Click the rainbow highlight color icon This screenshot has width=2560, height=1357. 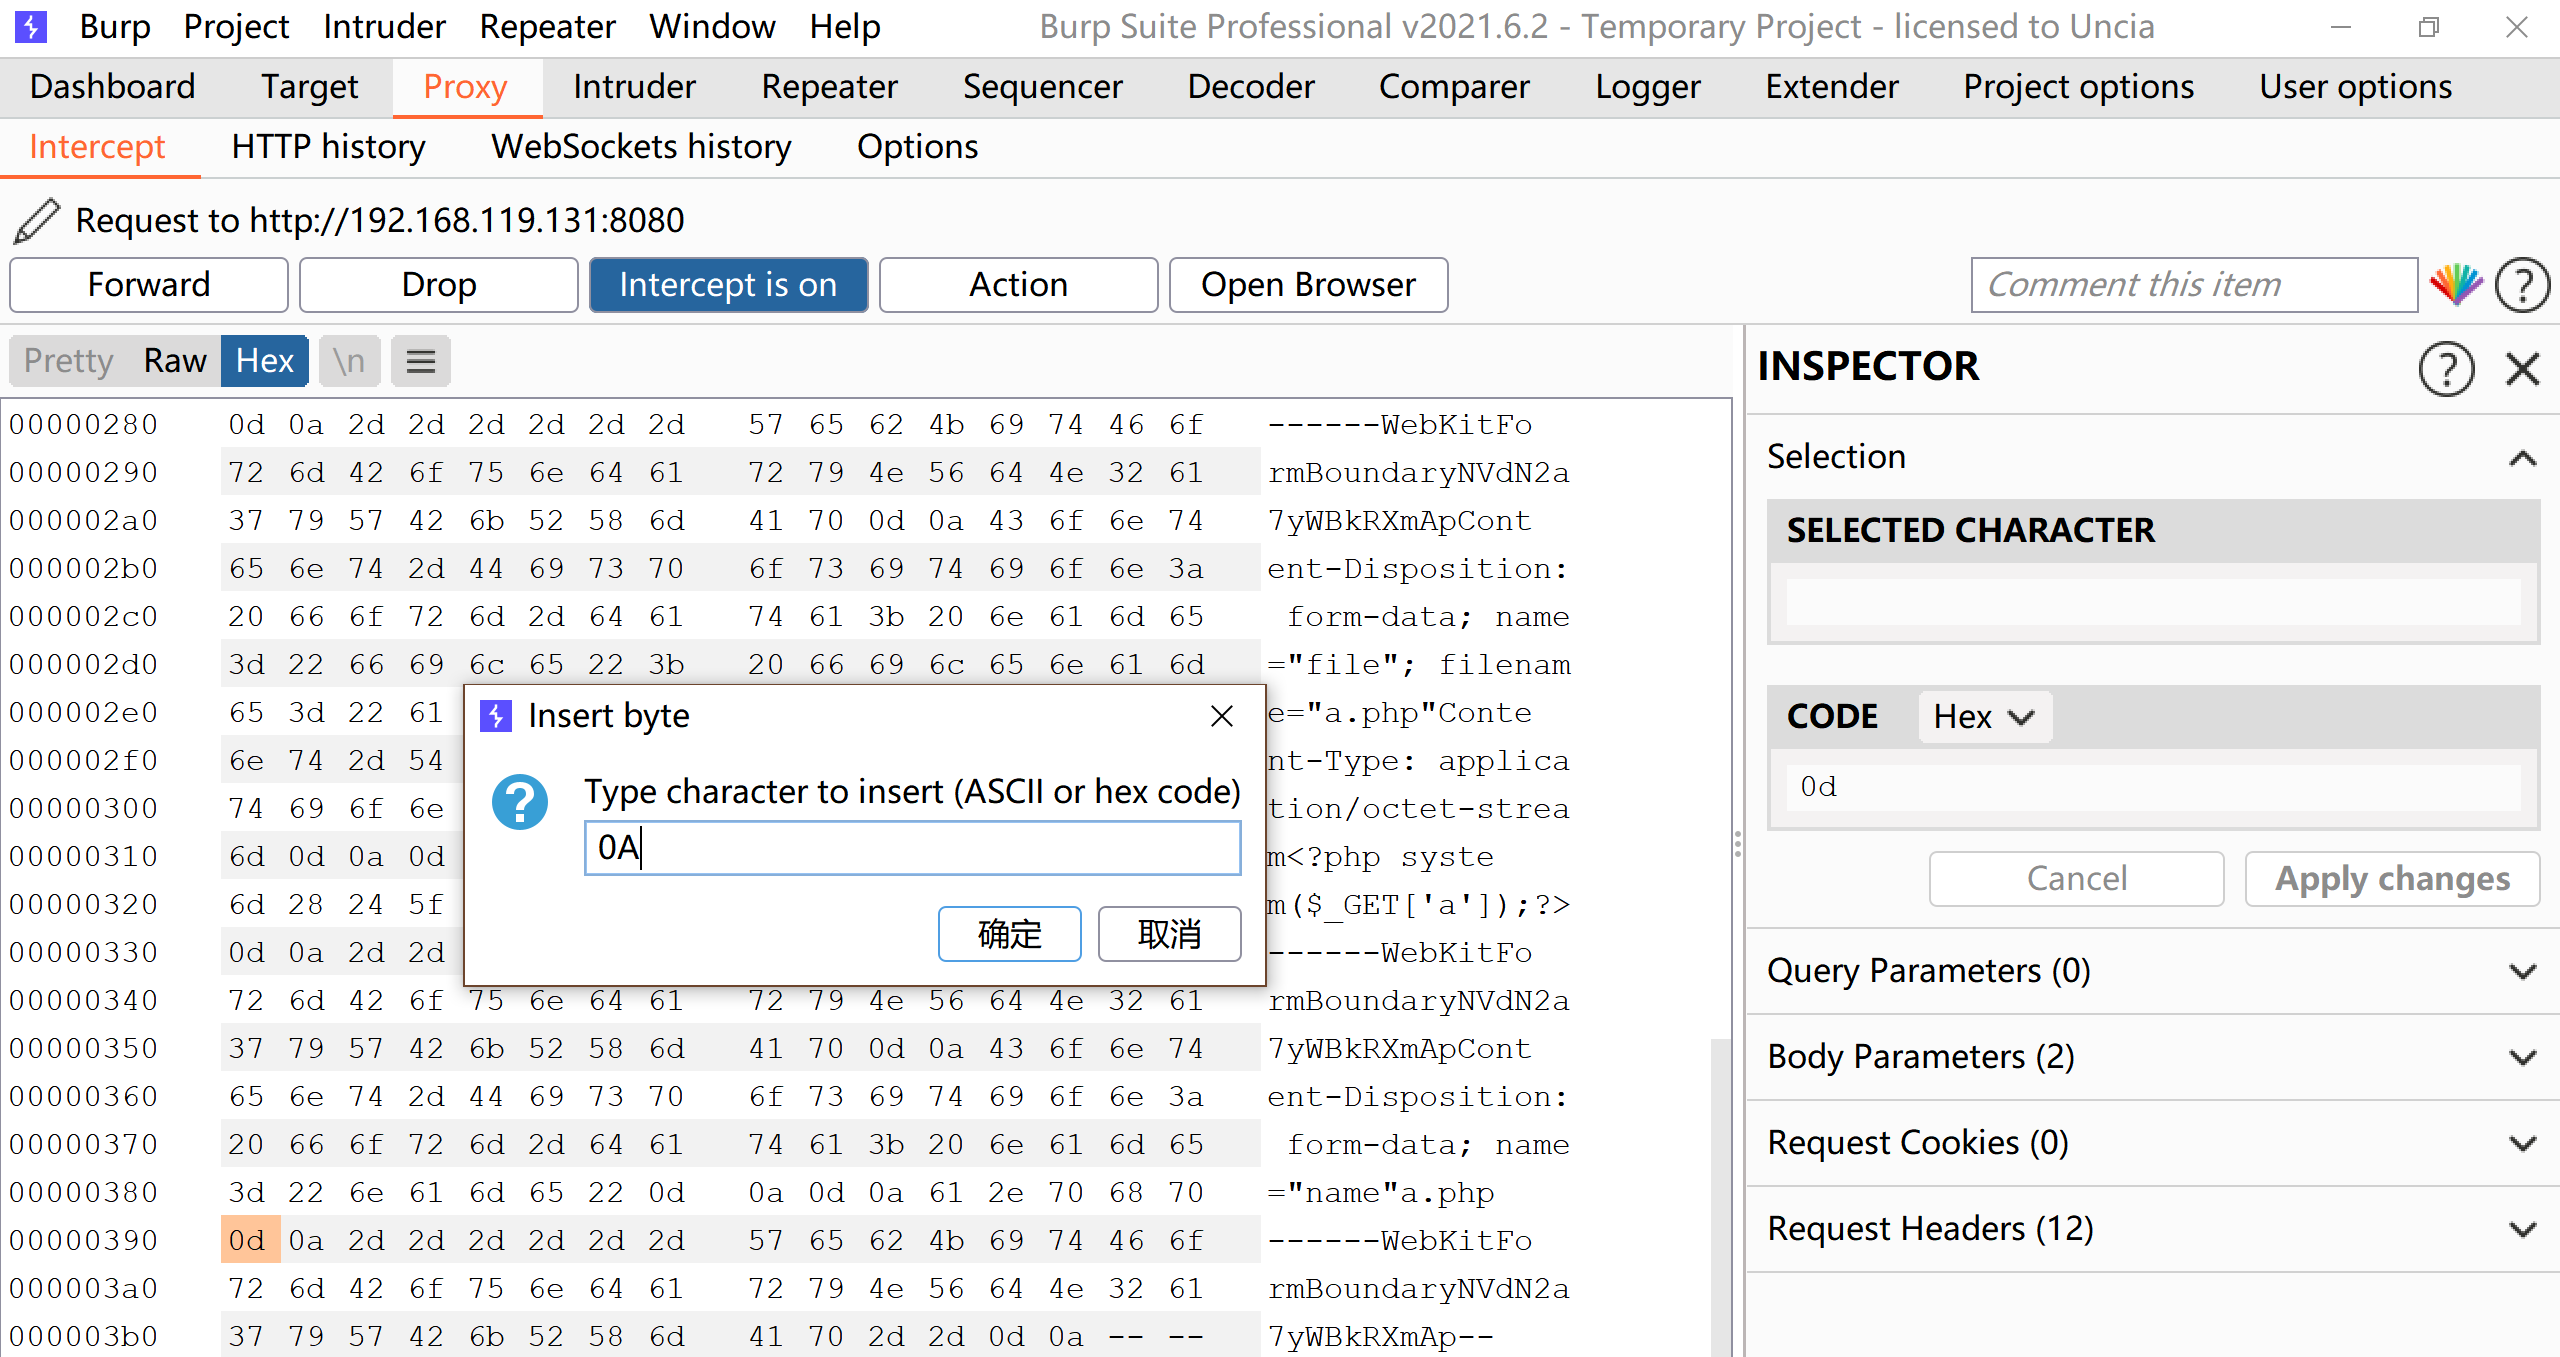2456,284
